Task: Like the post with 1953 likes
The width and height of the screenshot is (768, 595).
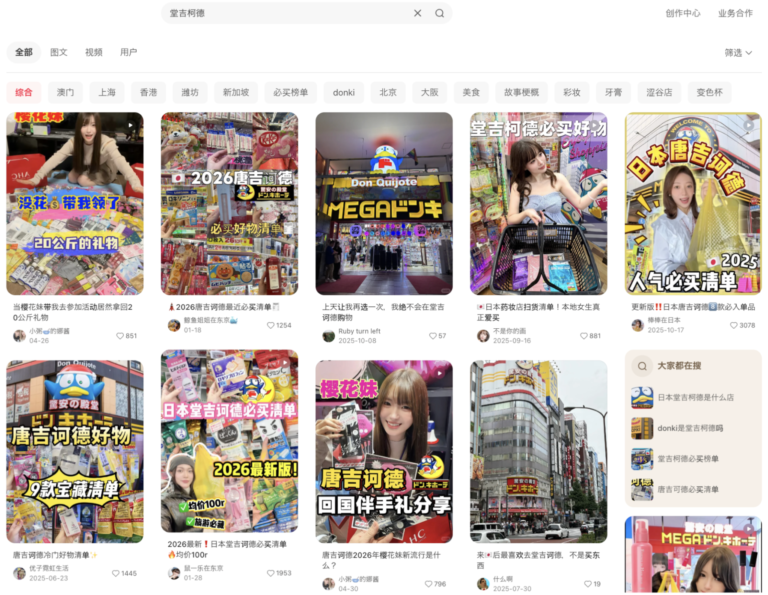Action: (270, 573)
